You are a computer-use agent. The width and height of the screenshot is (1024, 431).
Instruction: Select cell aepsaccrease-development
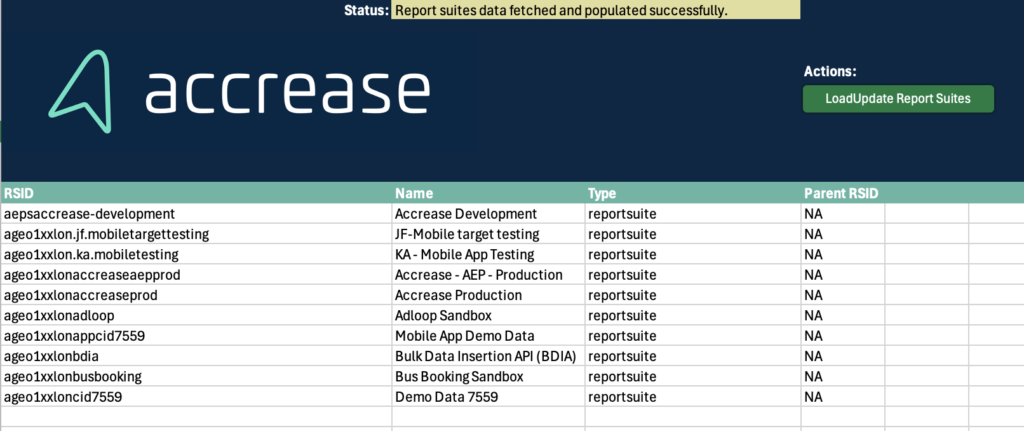196,214
